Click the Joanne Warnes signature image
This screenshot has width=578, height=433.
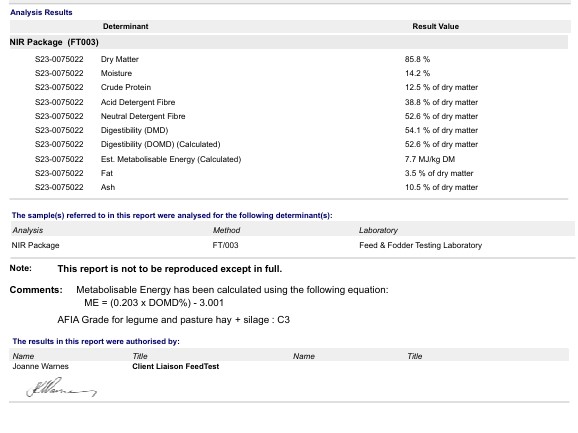[62, 387]
